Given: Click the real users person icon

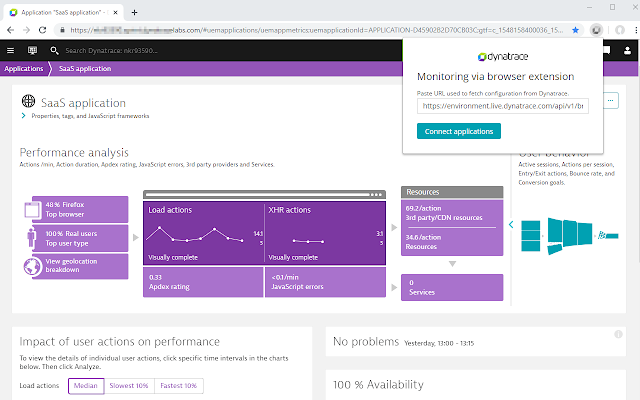Looking at the screenshot, I should click(x=32, y=238).
